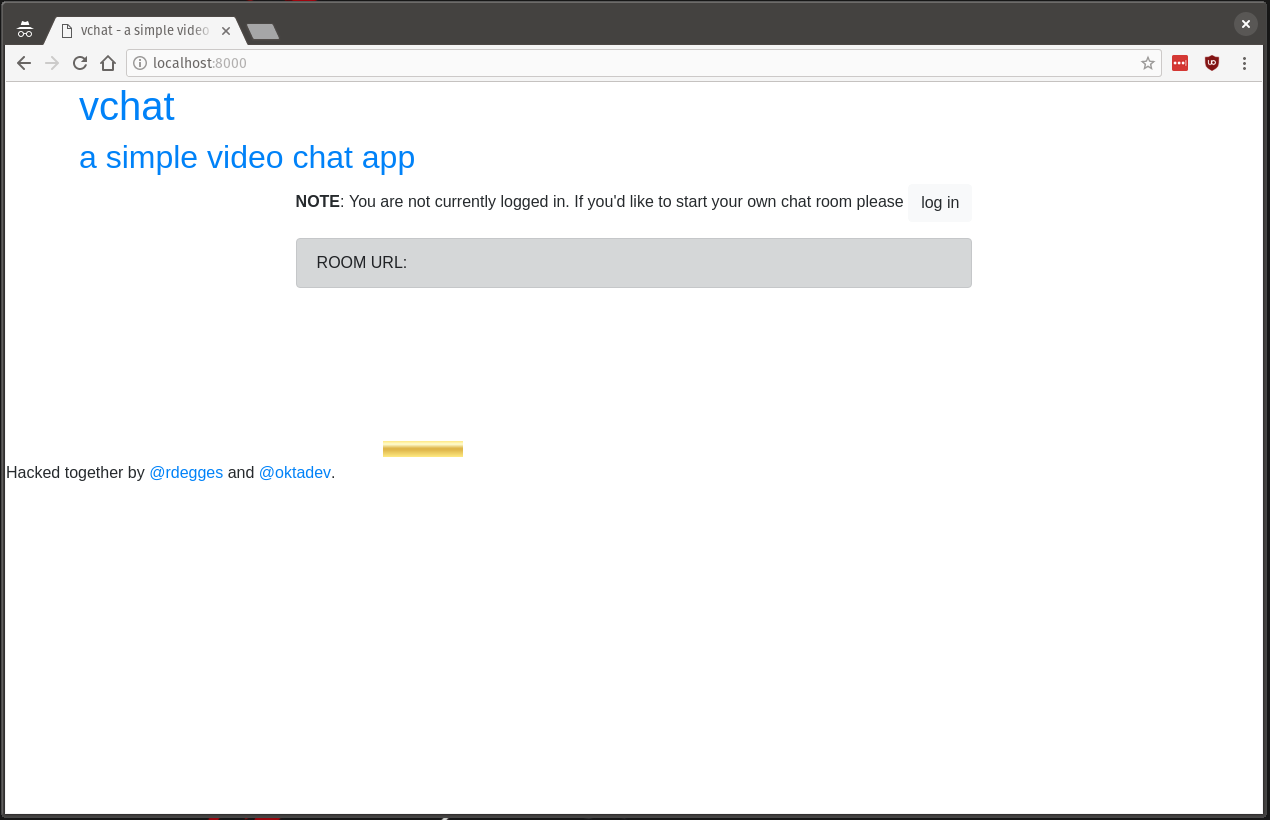1270x820 pixels.
Task: Click the forward navigation arrow
Action: [52, 63]
